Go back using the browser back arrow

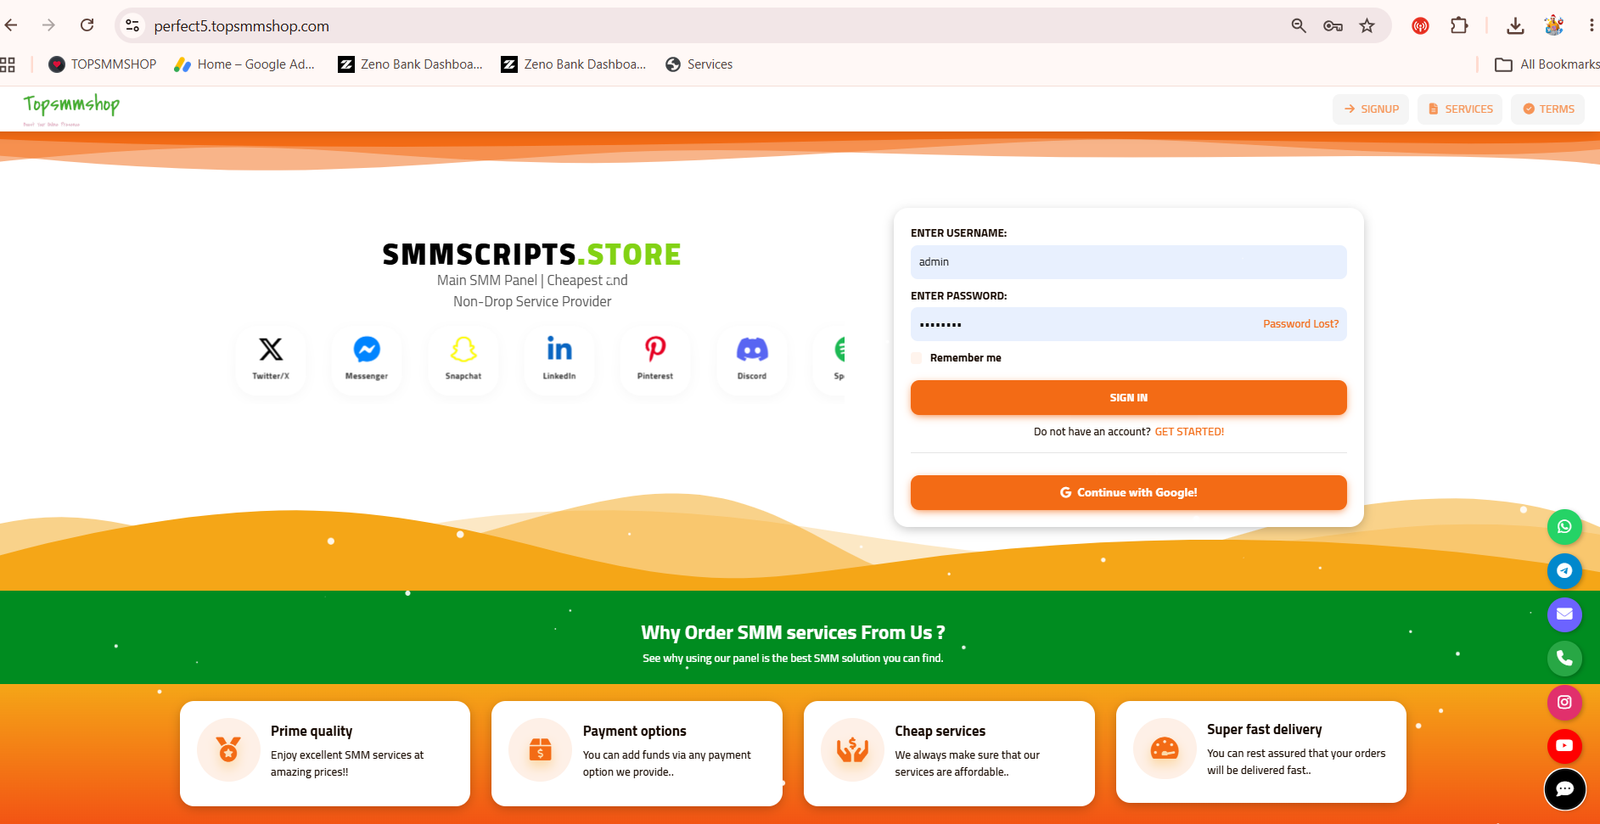pos(11,25)
